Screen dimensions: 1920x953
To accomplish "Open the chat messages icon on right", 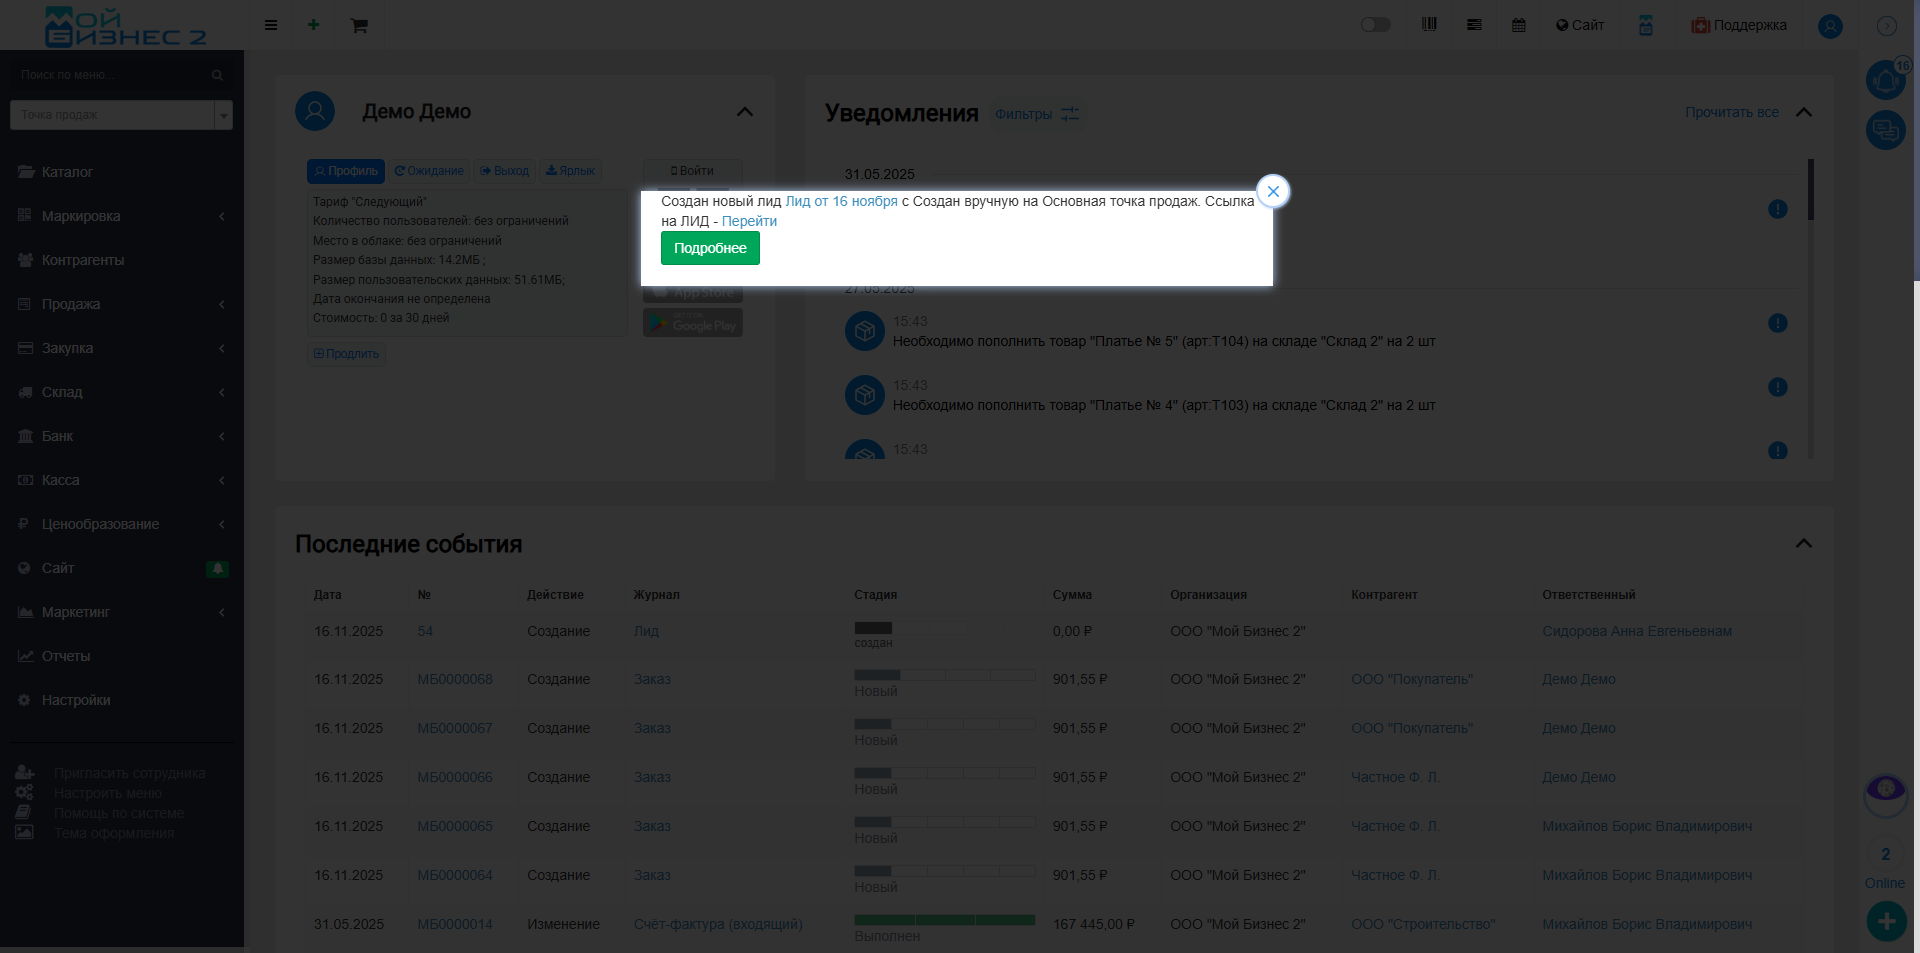I will [1885, 130].
